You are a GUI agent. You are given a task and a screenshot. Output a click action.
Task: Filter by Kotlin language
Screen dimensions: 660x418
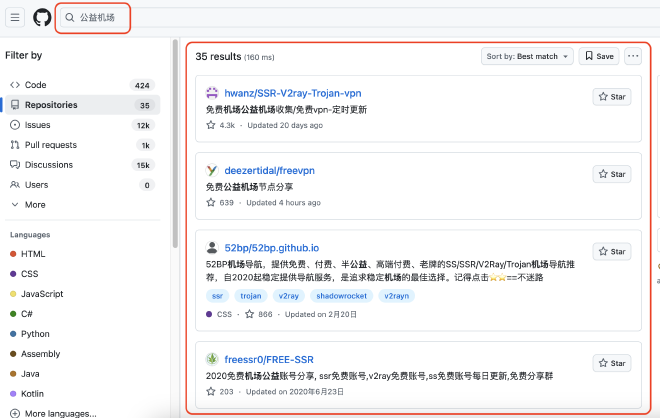[27, 394]
